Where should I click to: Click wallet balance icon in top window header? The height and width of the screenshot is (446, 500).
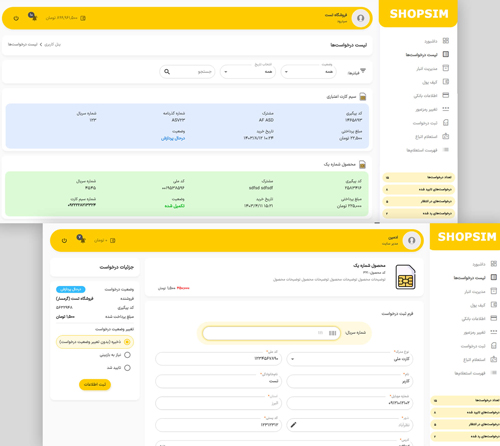(x=83, y=18)
